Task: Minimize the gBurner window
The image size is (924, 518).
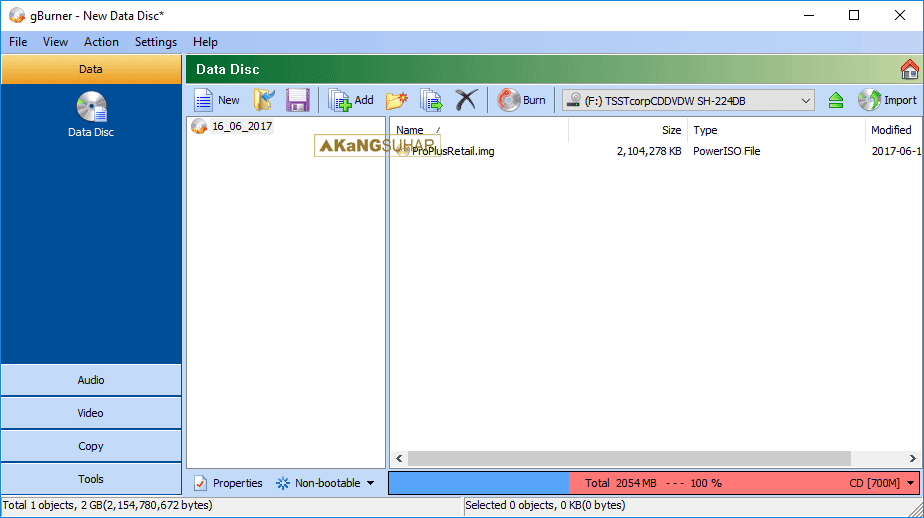Action: pos(809,15)
